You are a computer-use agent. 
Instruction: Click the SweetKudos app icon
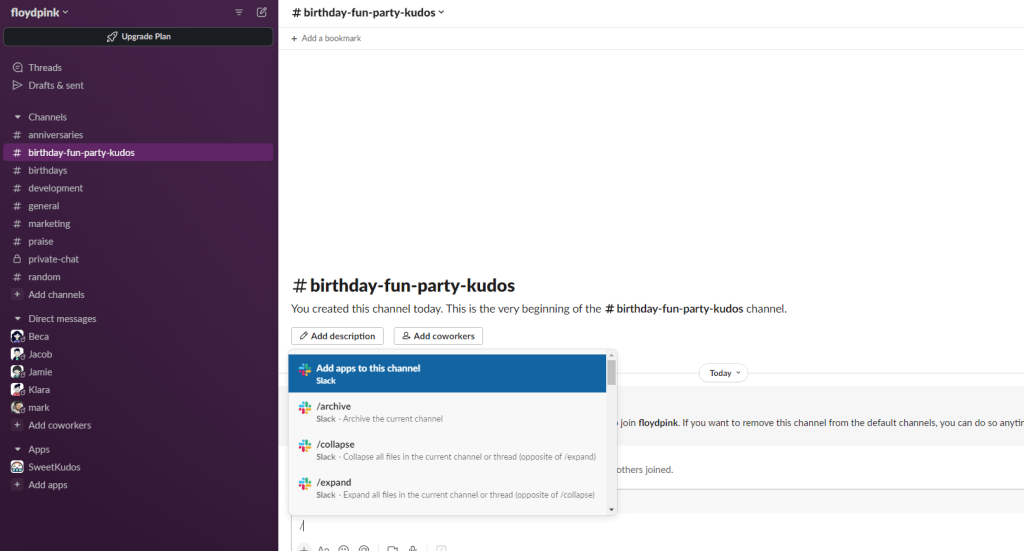click(x=17, y=467)
